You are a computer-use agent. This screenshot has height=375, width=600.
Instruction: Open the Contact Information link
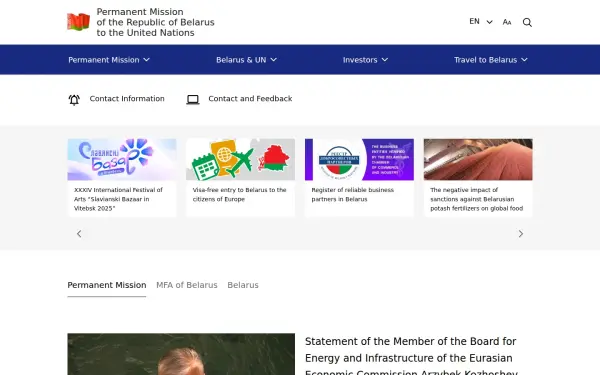tap(127, 99)
